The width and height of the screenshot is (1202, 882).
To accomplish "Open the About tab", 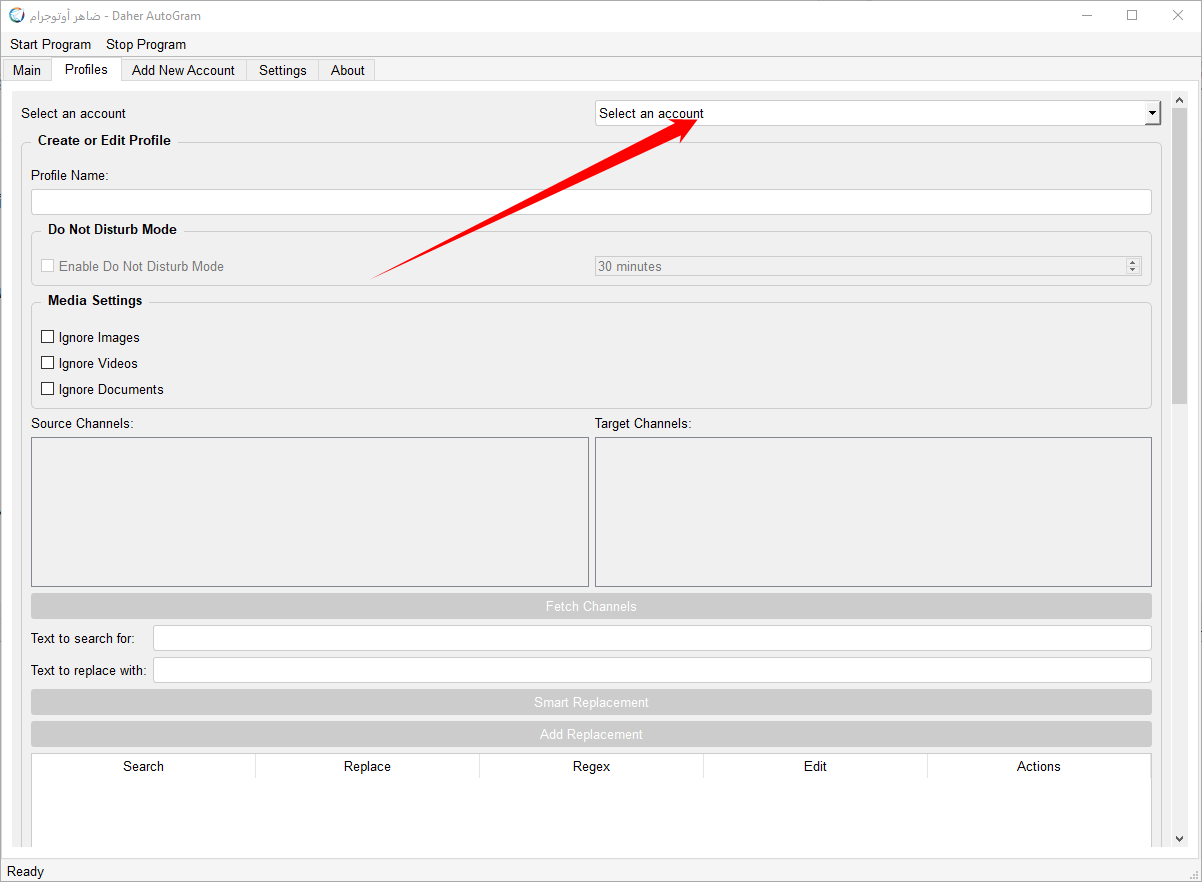I will [x=347, y=70].
